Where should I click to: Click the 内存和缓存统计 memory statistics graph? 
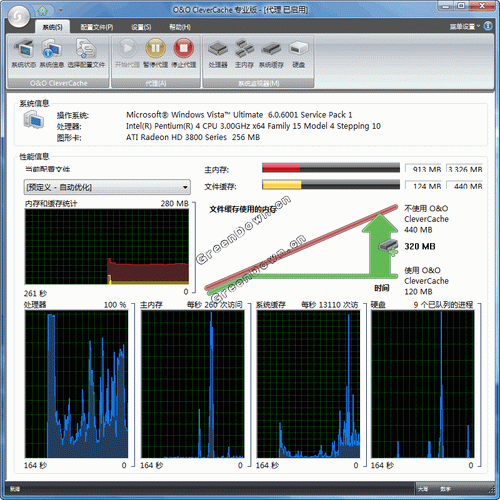coord(107,247)
